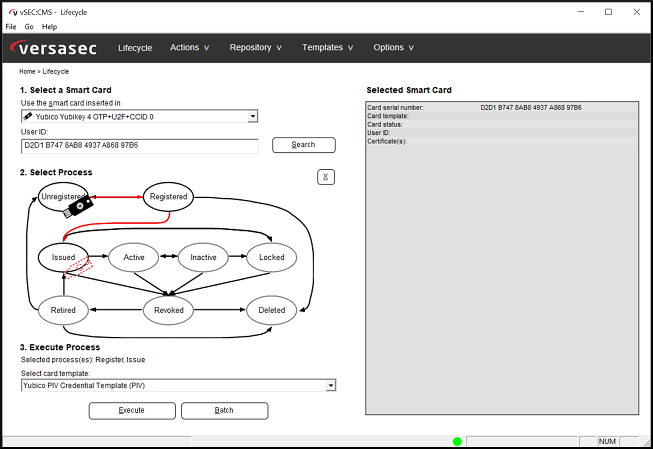
Task: Click the green status indicator dot
Action: (x=457, y=441)
